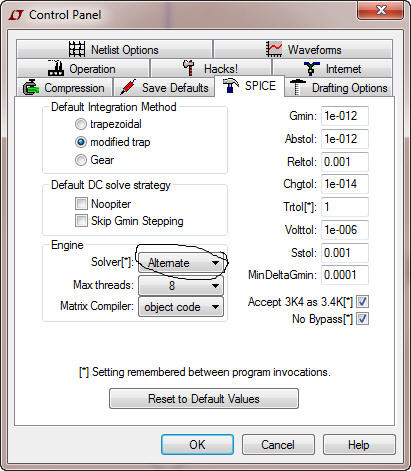Image resolution: width=411 pixels, height=471 pixels.
Task: Click the Operation factory icon
Action: [x=56, y=68]
